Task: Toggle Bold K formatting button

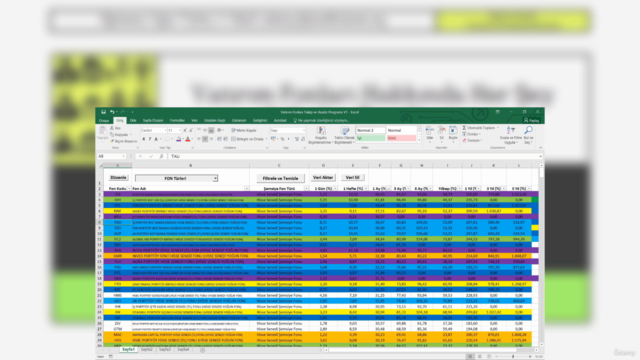Action: click(144, 139)
